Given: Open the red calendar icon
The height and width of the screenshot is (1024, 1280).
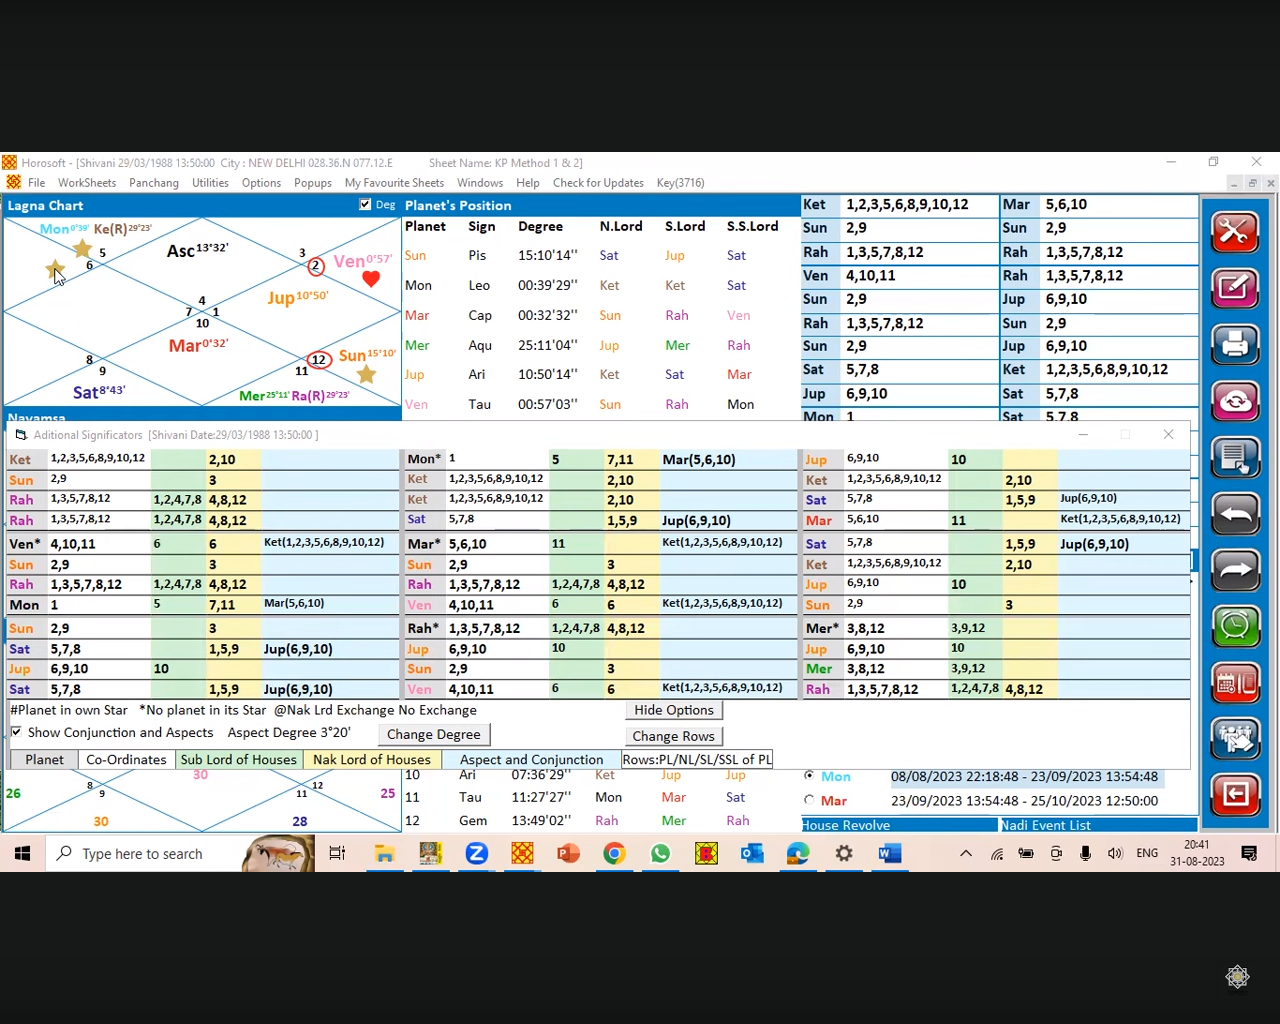Looking at the screenshot, I should (x=1235, y=684).
